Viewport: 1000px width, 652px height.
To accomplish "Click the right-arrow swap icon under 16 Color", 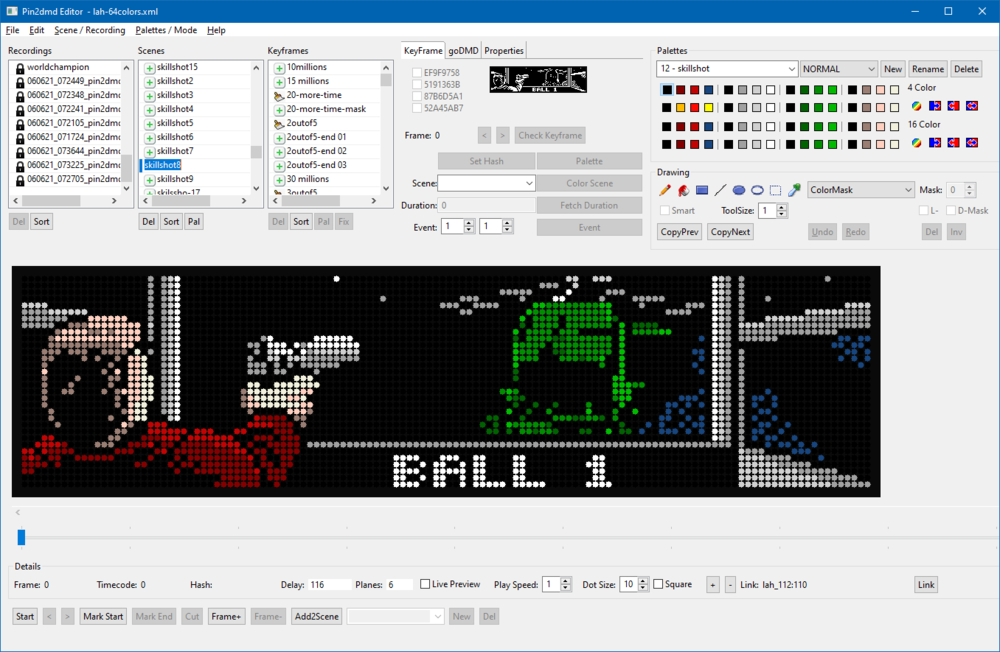I will coord(935,143).
